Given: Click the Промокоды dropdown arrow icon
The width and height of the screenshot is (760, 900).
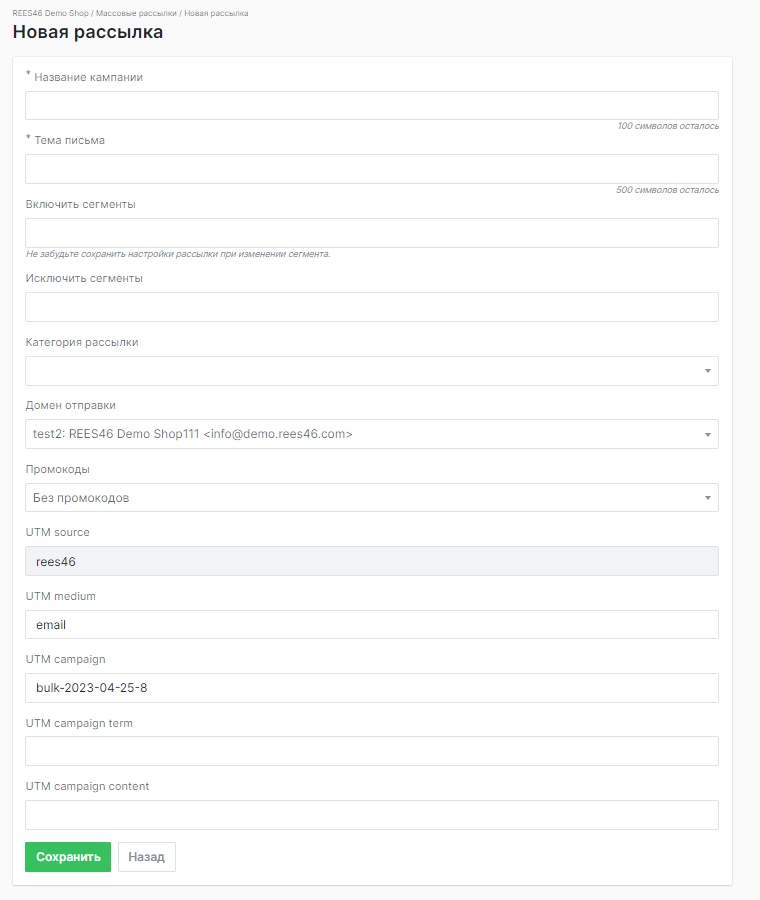Looking at the screenshot, I should point(707,498).
